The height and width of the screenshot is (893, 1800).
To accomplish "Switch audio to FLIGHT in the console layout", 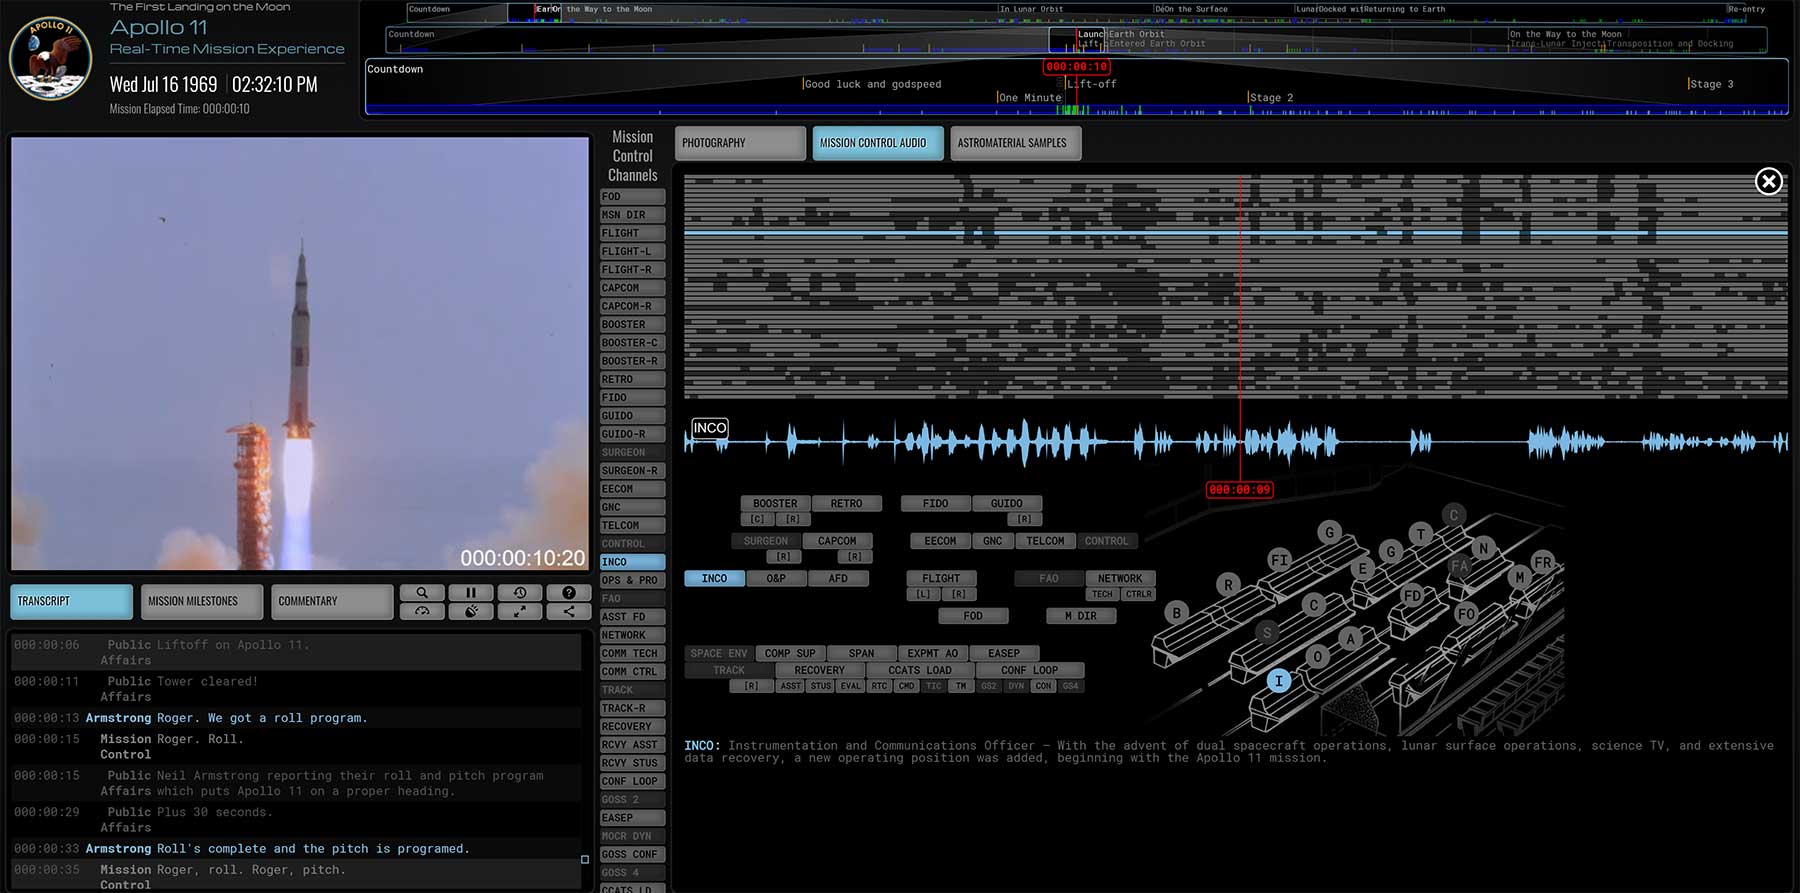I will click(940, 578).
